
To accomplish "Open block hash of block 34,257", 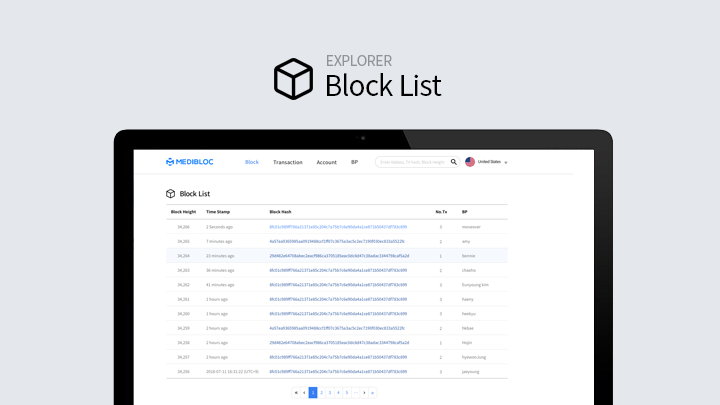I will (338, 357).
